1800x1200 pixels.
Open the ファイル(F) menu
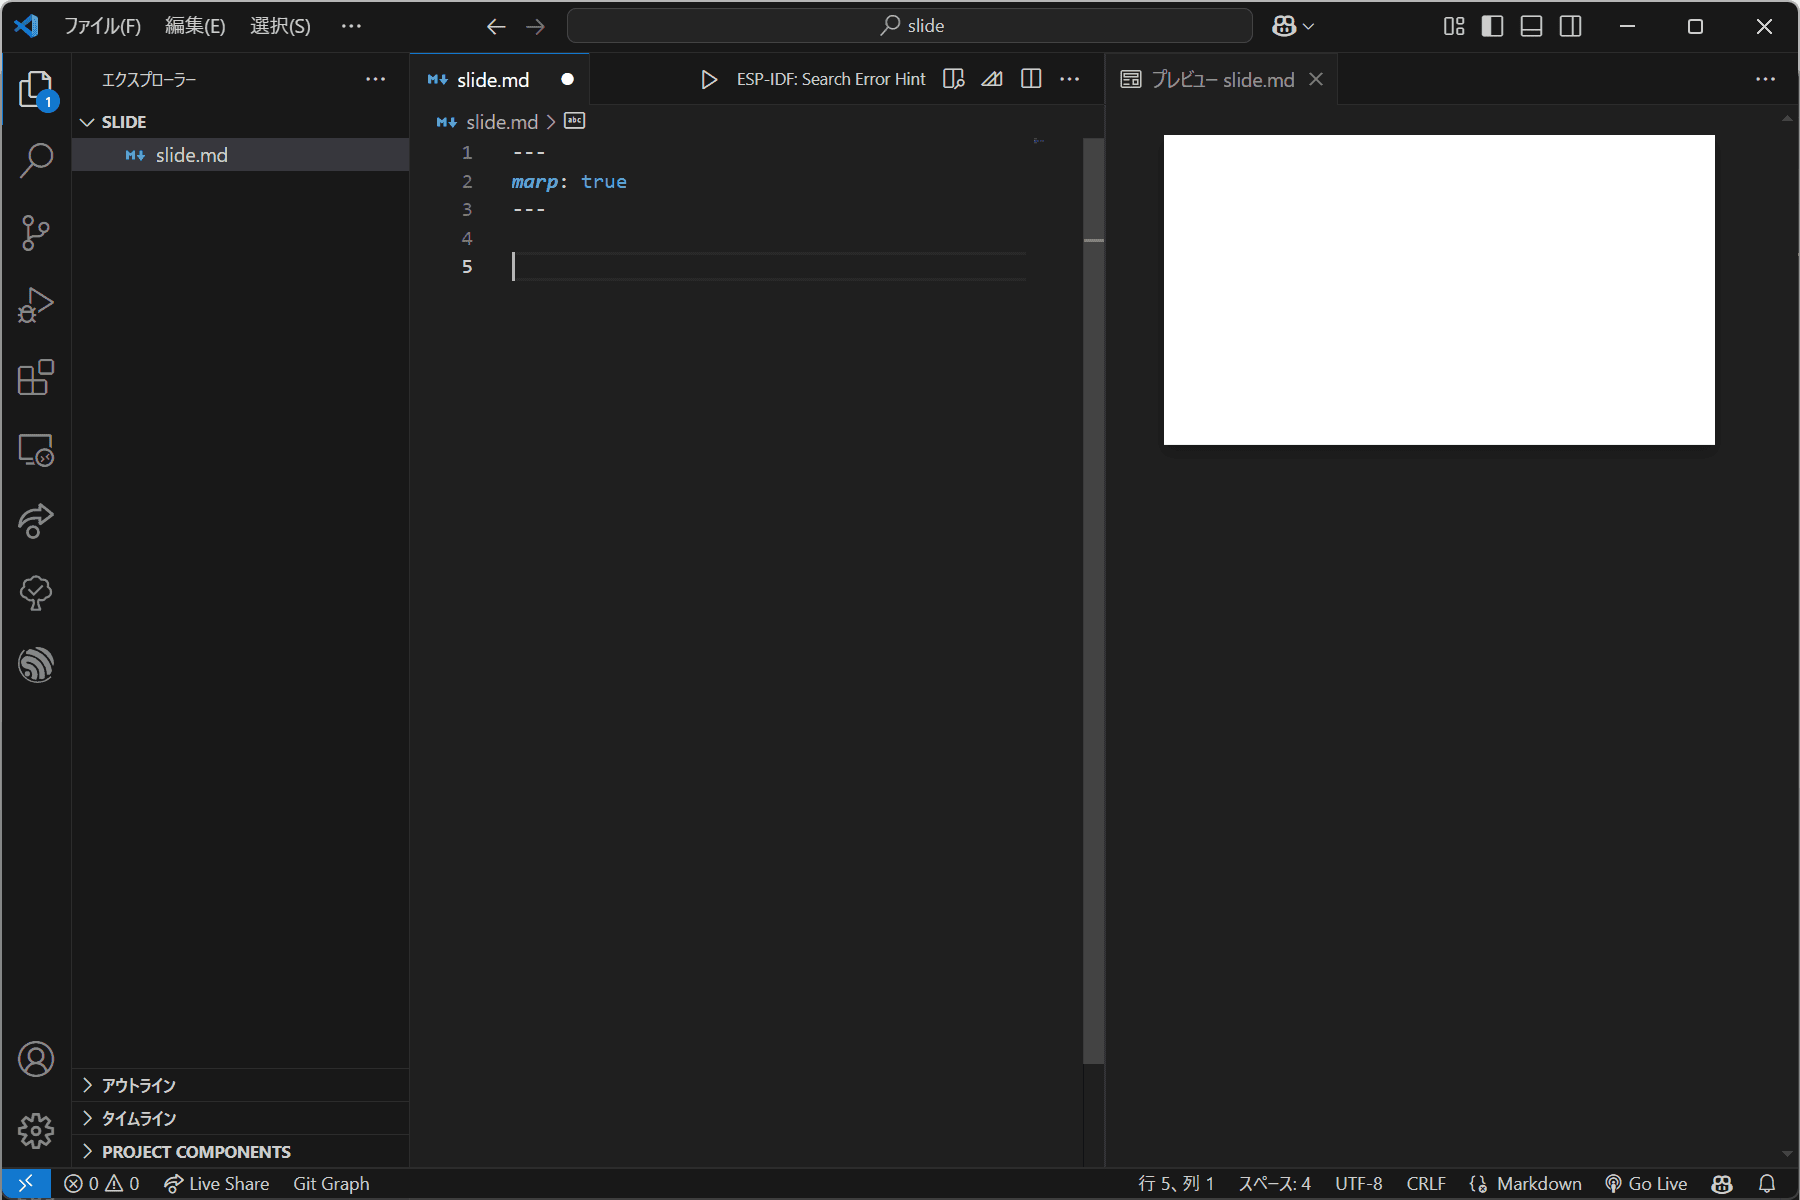coord(102,26)
